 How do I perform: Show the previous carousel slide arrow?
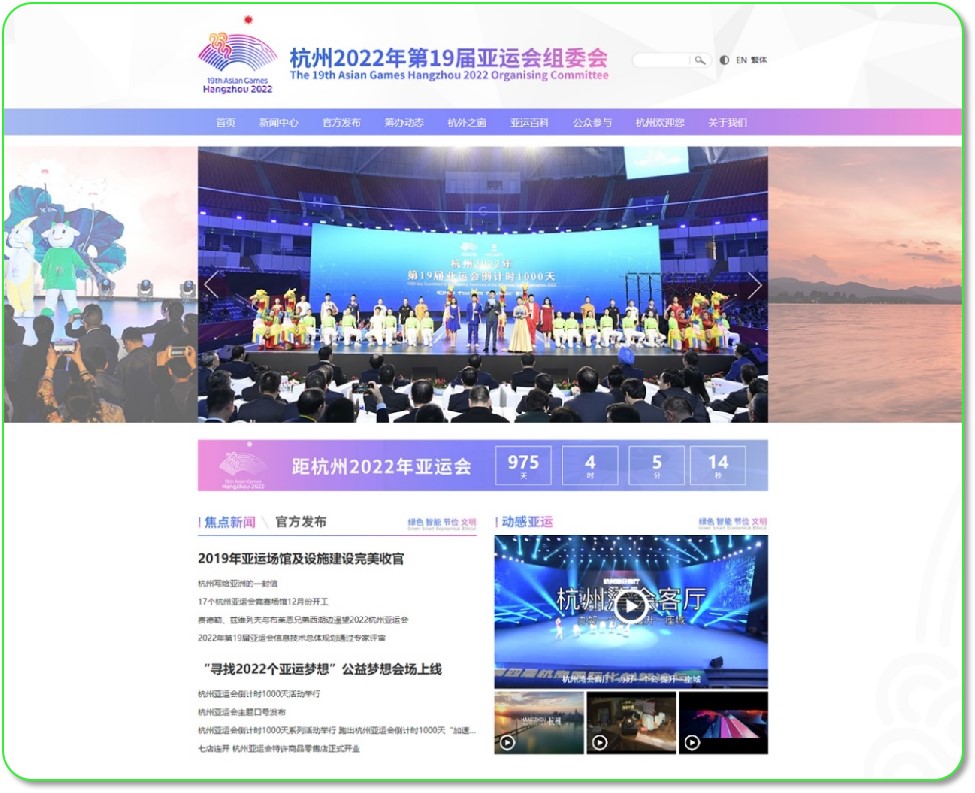pos(211,285)
